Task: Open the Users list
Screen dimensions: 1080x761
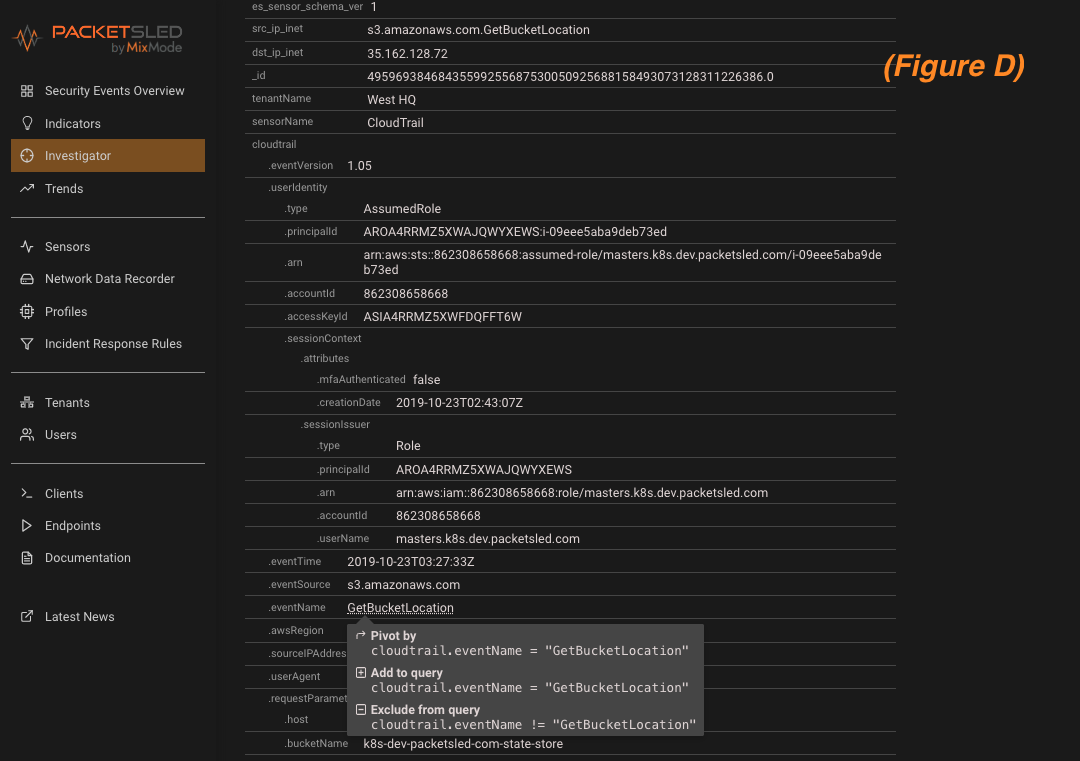Action: [61, 435]
